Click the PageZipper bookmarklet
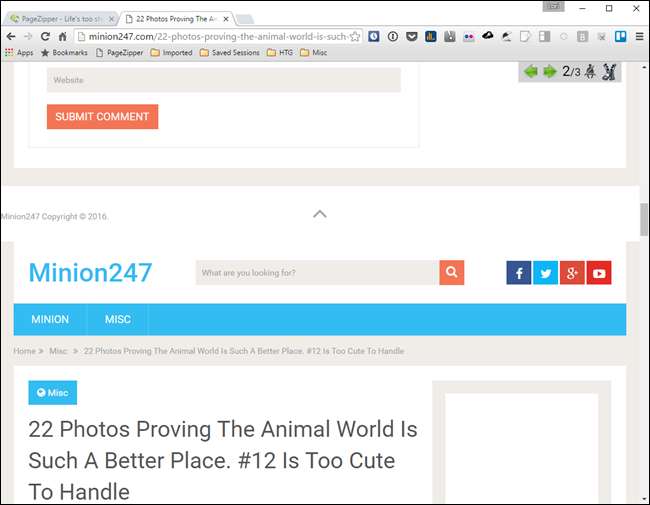This screenshot has width=650, height=505. (x=119, y=53)
